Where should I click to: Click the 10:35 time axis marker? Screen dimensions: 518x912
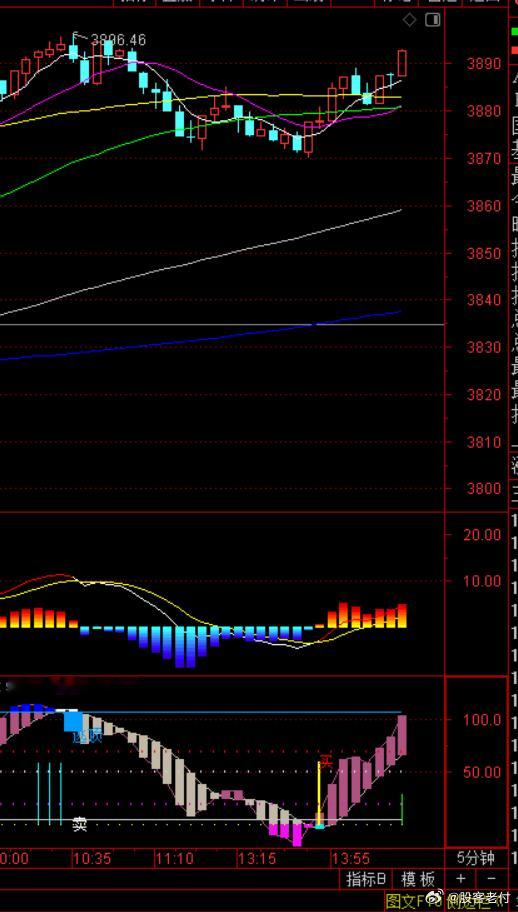(90, 858)
